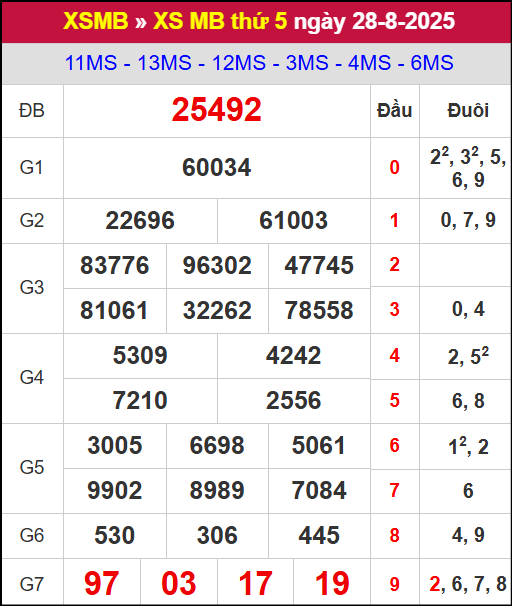Click G3 number 78558
512x606 pixels.
(319, 310)
